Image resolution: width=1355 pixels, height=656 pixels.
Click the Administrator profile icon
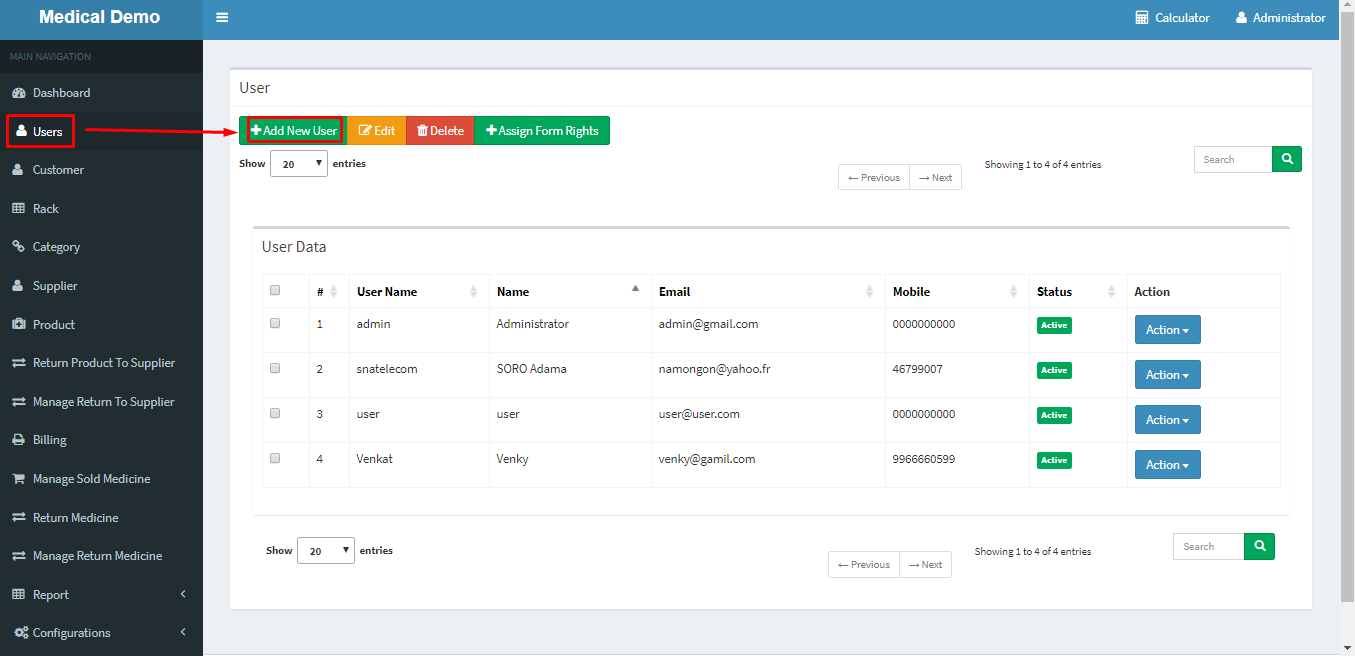point(1242,18)
